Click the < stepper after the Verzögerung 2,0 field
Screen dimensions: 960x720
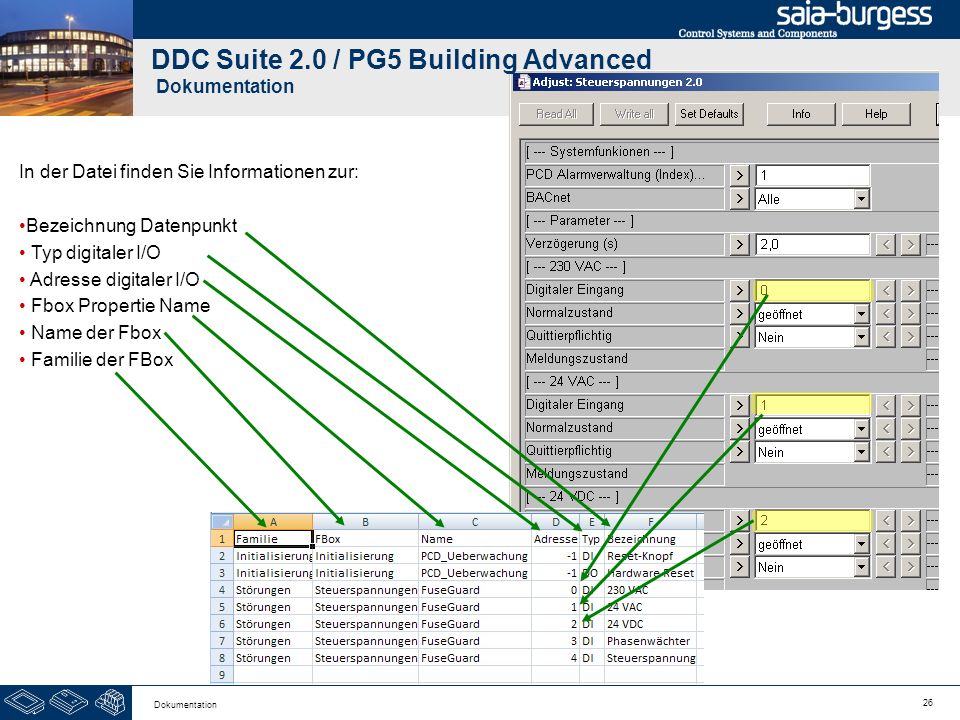(885, 245)
